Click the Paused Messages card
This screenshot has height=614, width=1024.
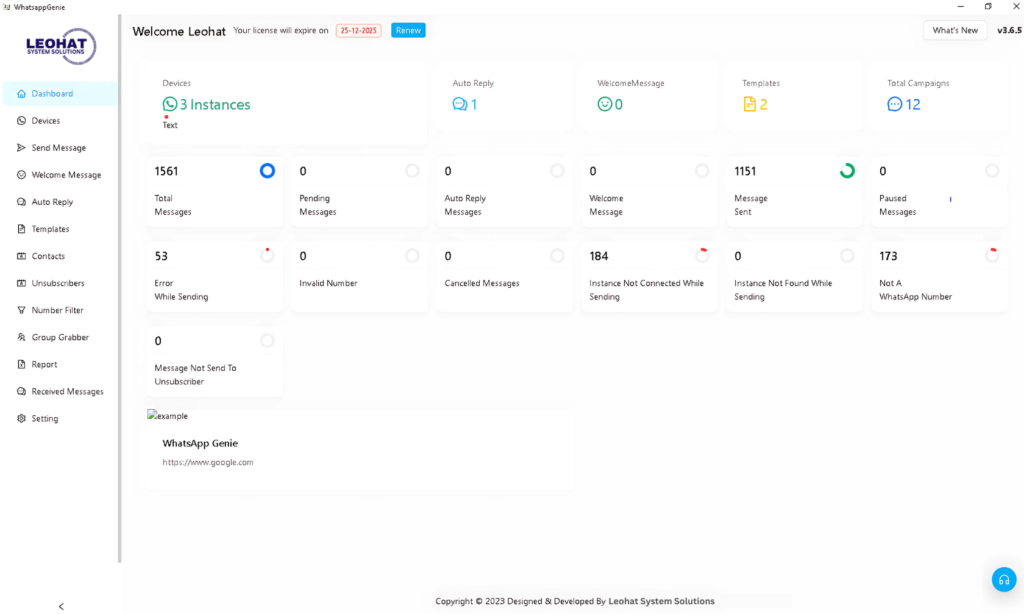pos(939,191)
